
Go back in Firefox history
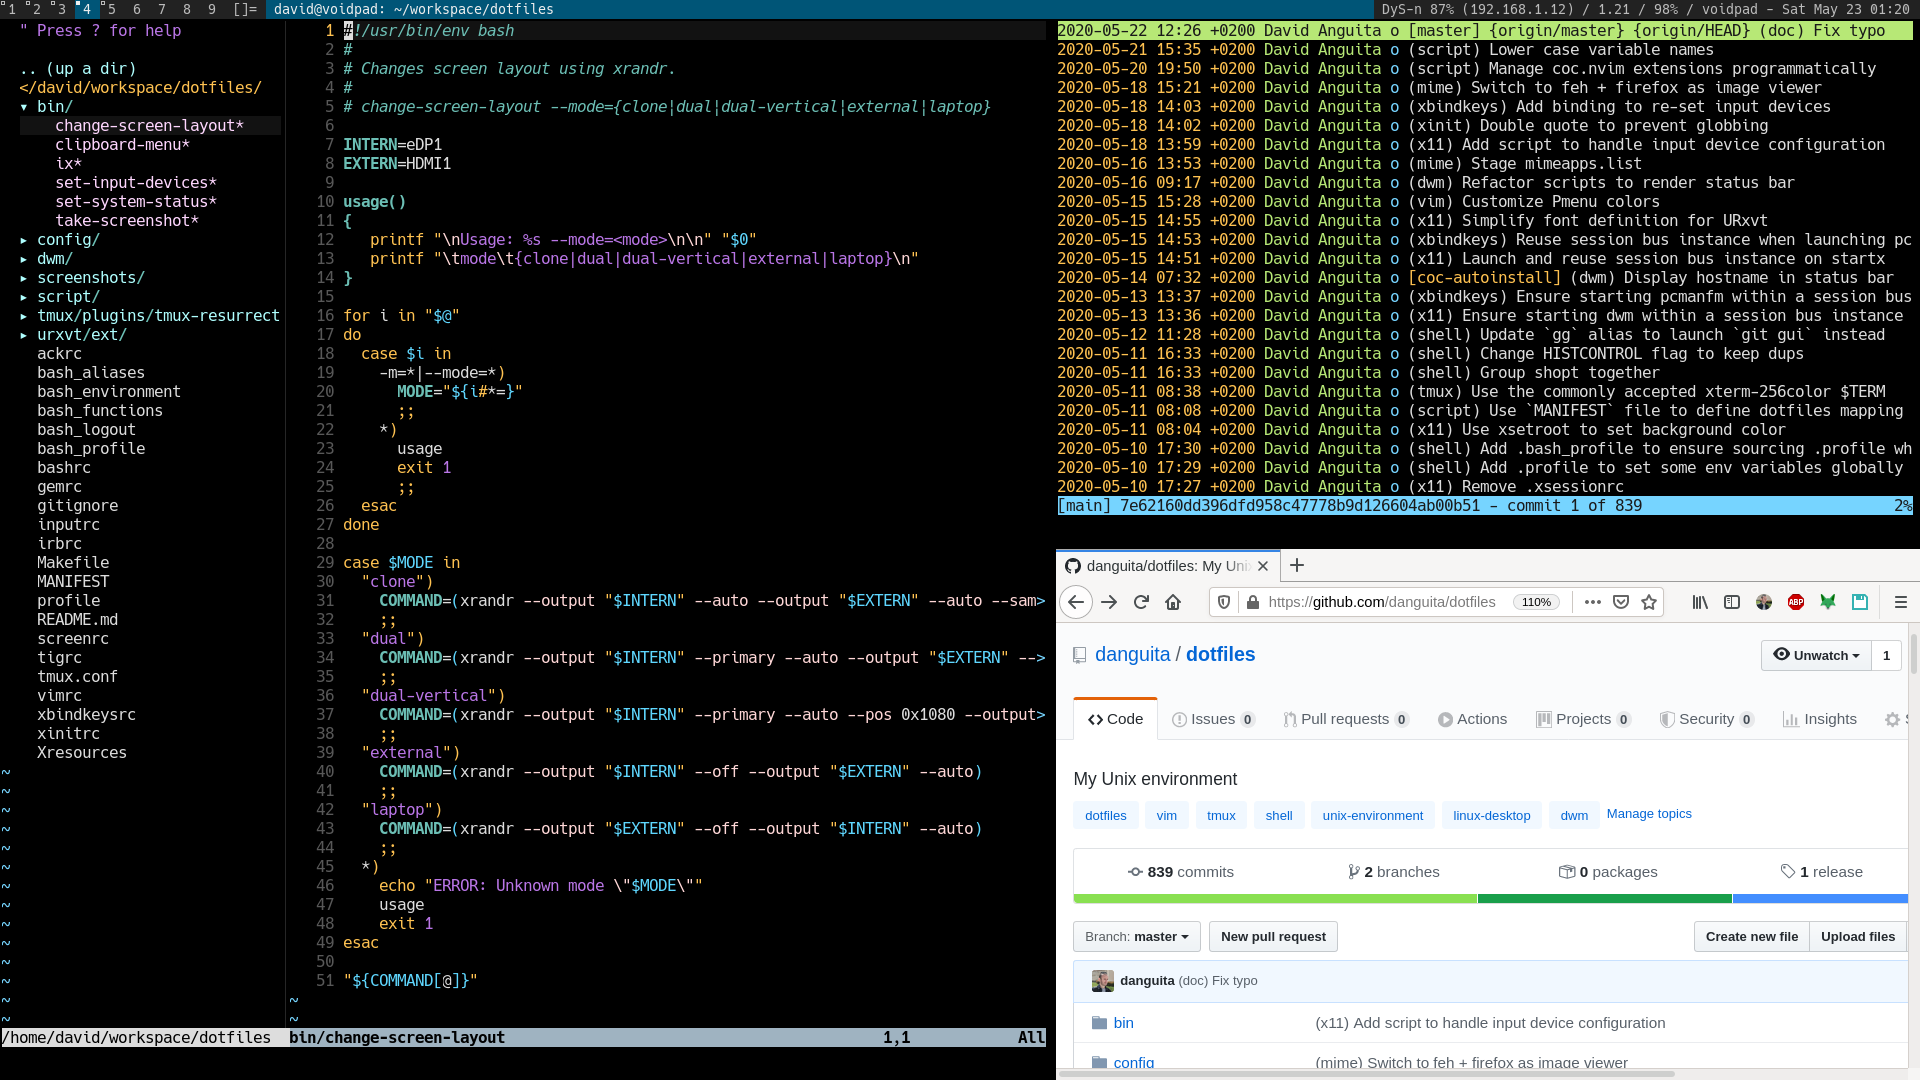point(1076,602)
